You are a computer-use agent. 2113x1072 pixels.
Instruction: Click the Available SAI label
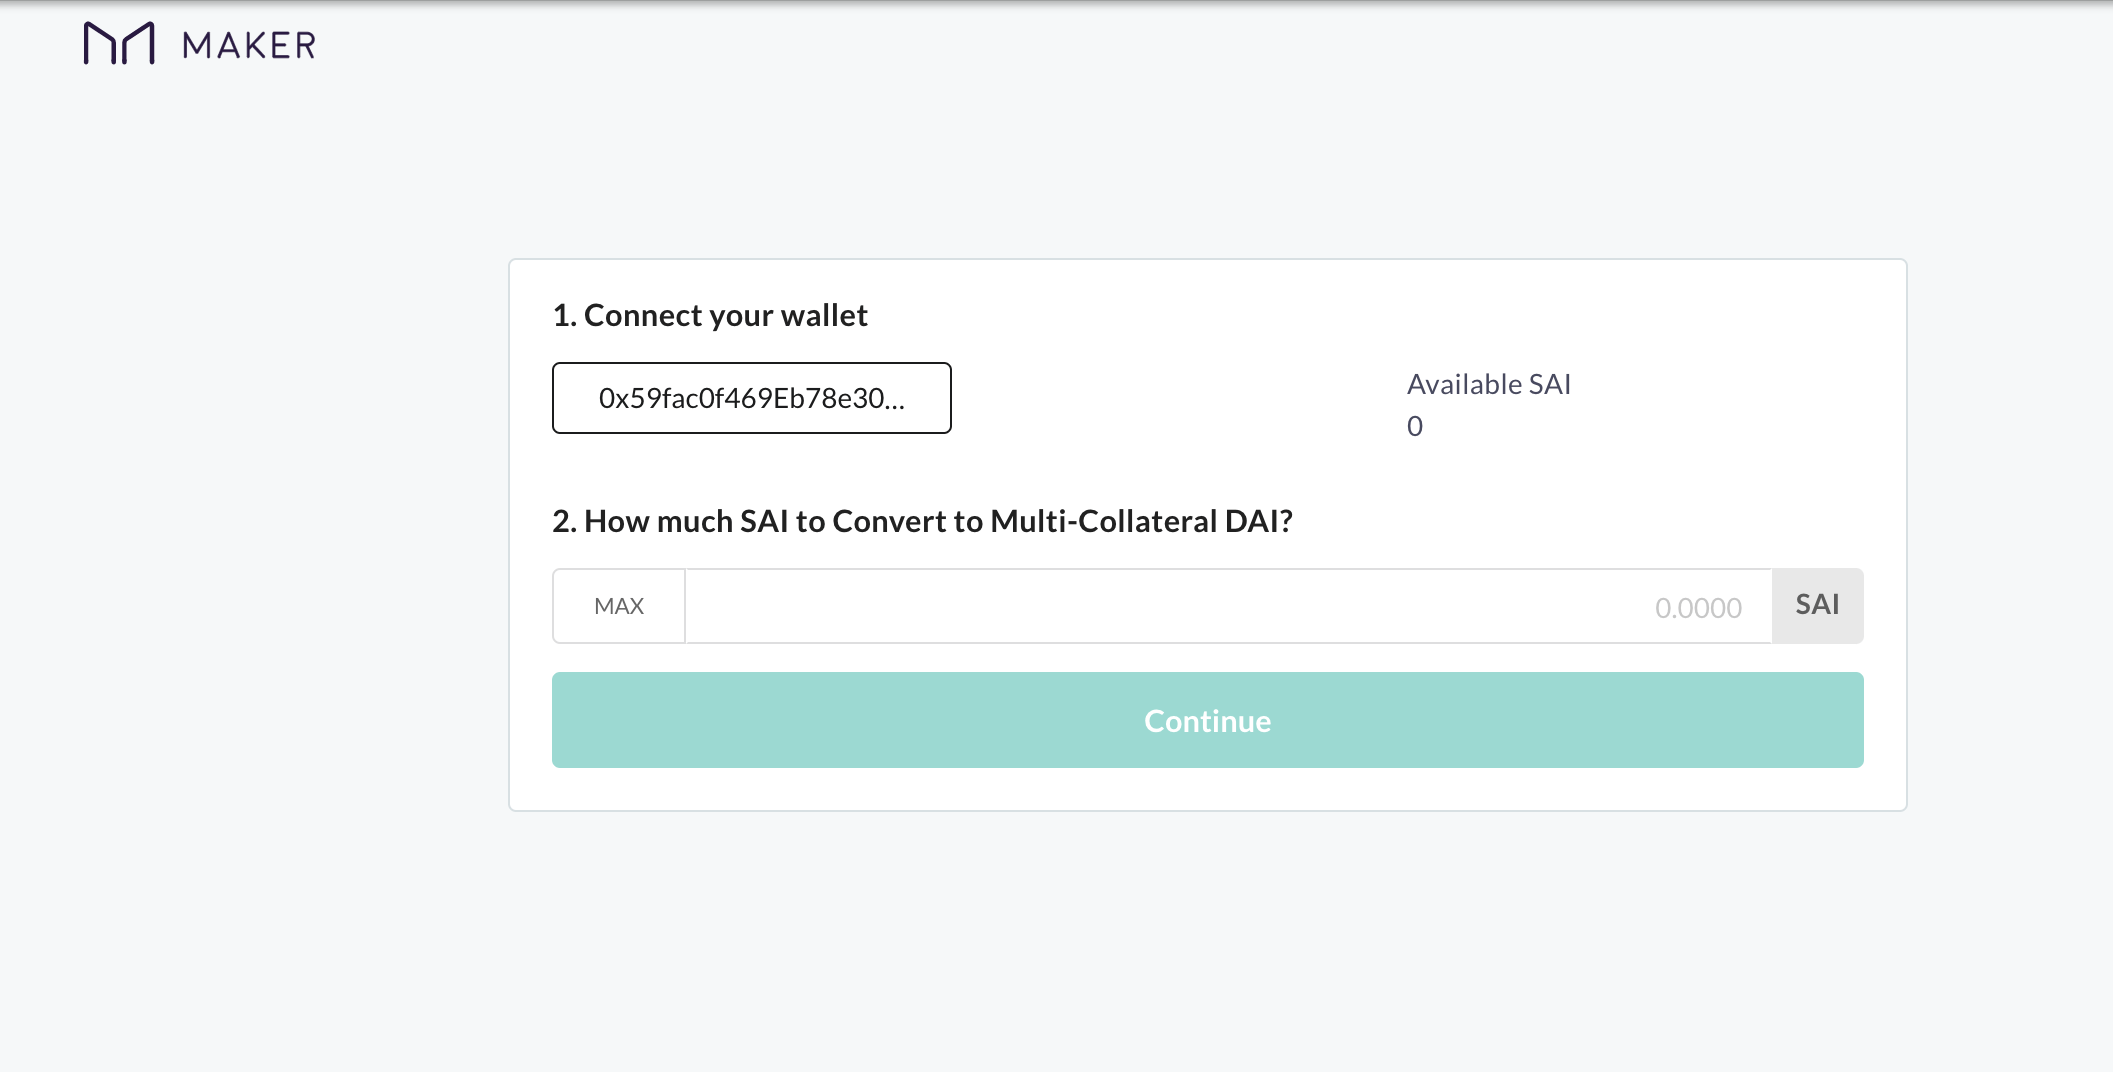[x=1488, y=384]
